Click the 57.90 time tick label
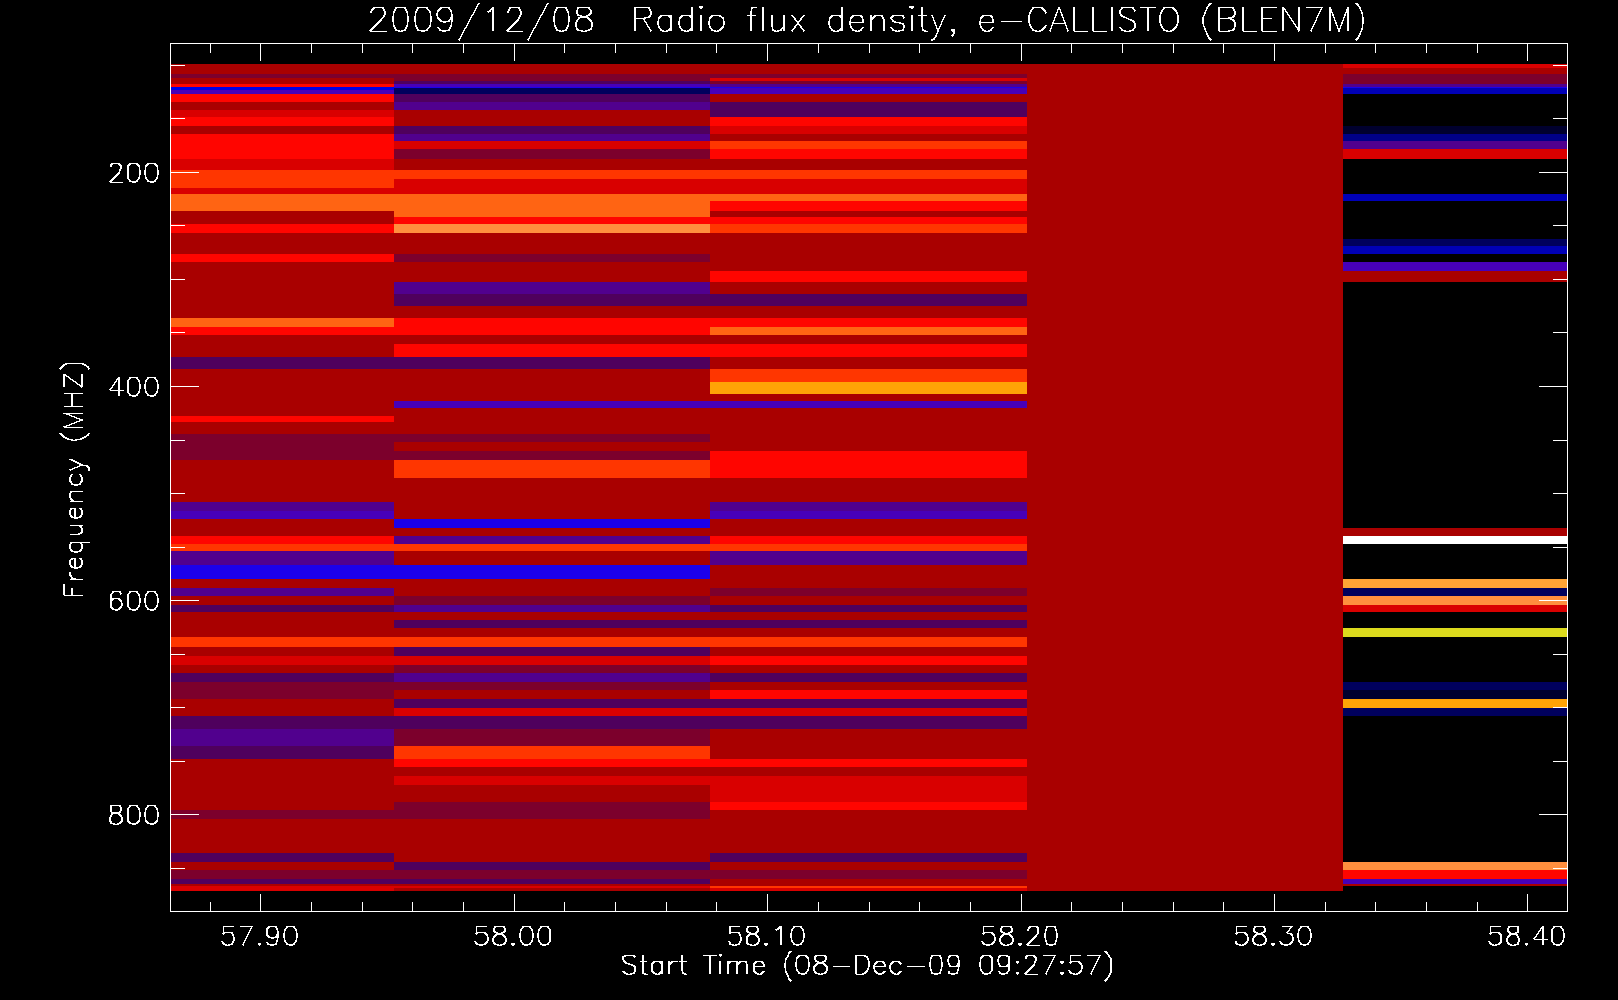Viewport: 1618px width, 1000px height. pos(260,936)
